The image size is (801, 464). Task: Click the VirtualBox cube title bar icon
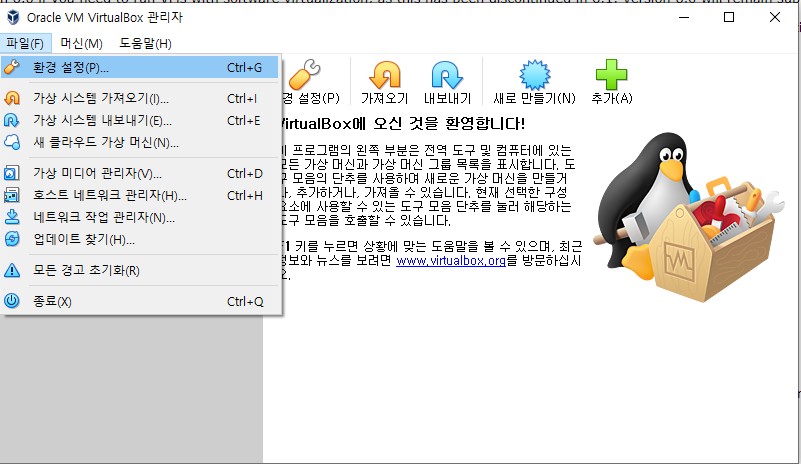click(13, 17)
